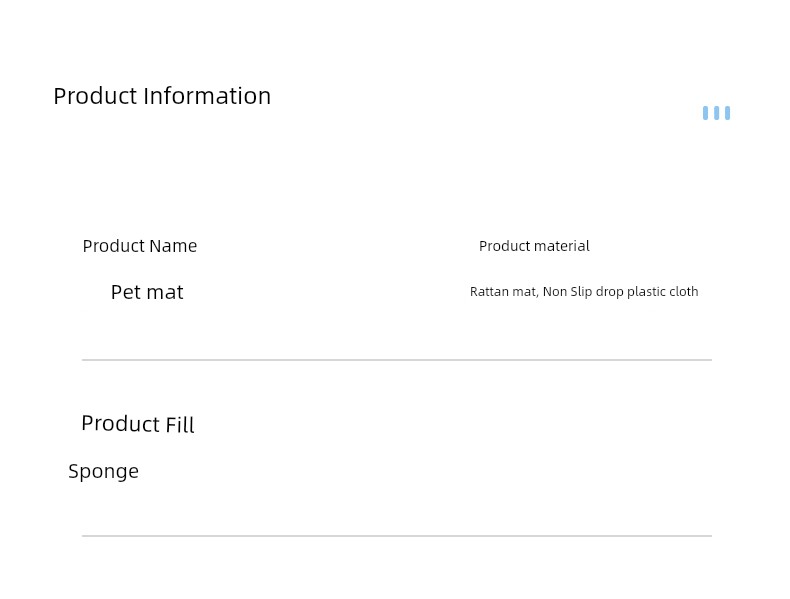Viewport: 790px width, 599px height.
Task: Click the word Name in Product Name
Action: click(x=173, y=246)
